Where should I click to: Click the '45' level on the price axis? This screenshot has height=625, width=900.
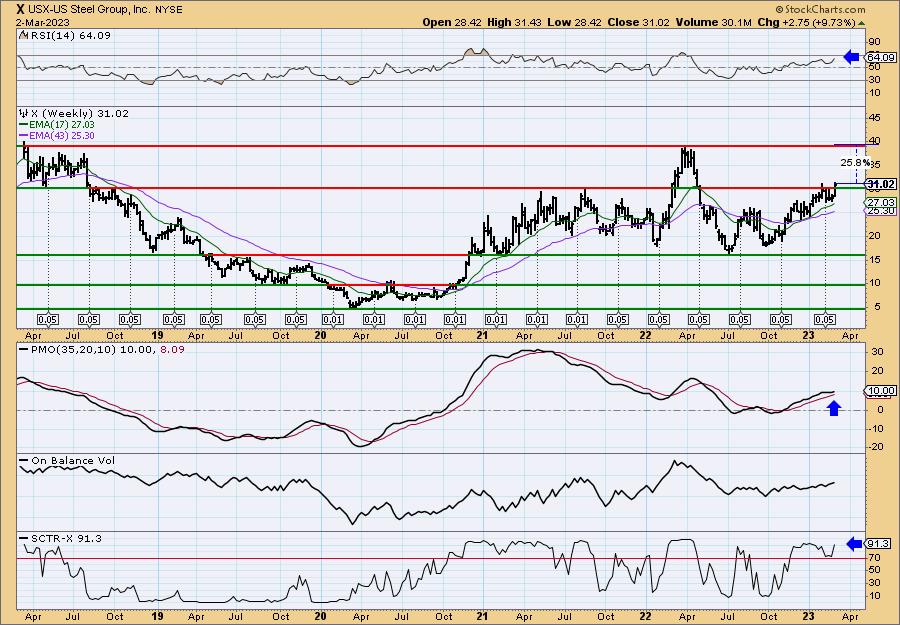pyautogui.click(x=874, y=118)
